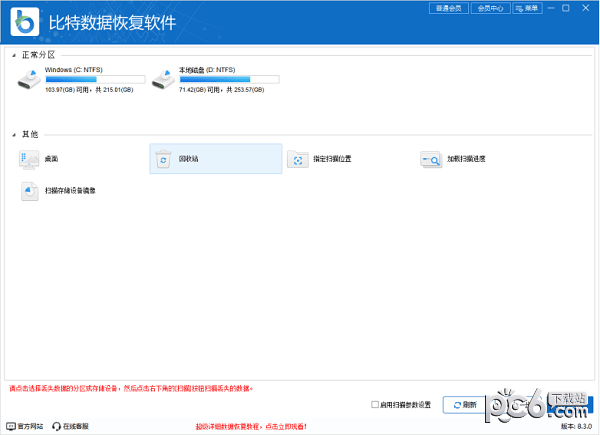Minimize the recovery software window
600x435 pixels.
[551, 8]
